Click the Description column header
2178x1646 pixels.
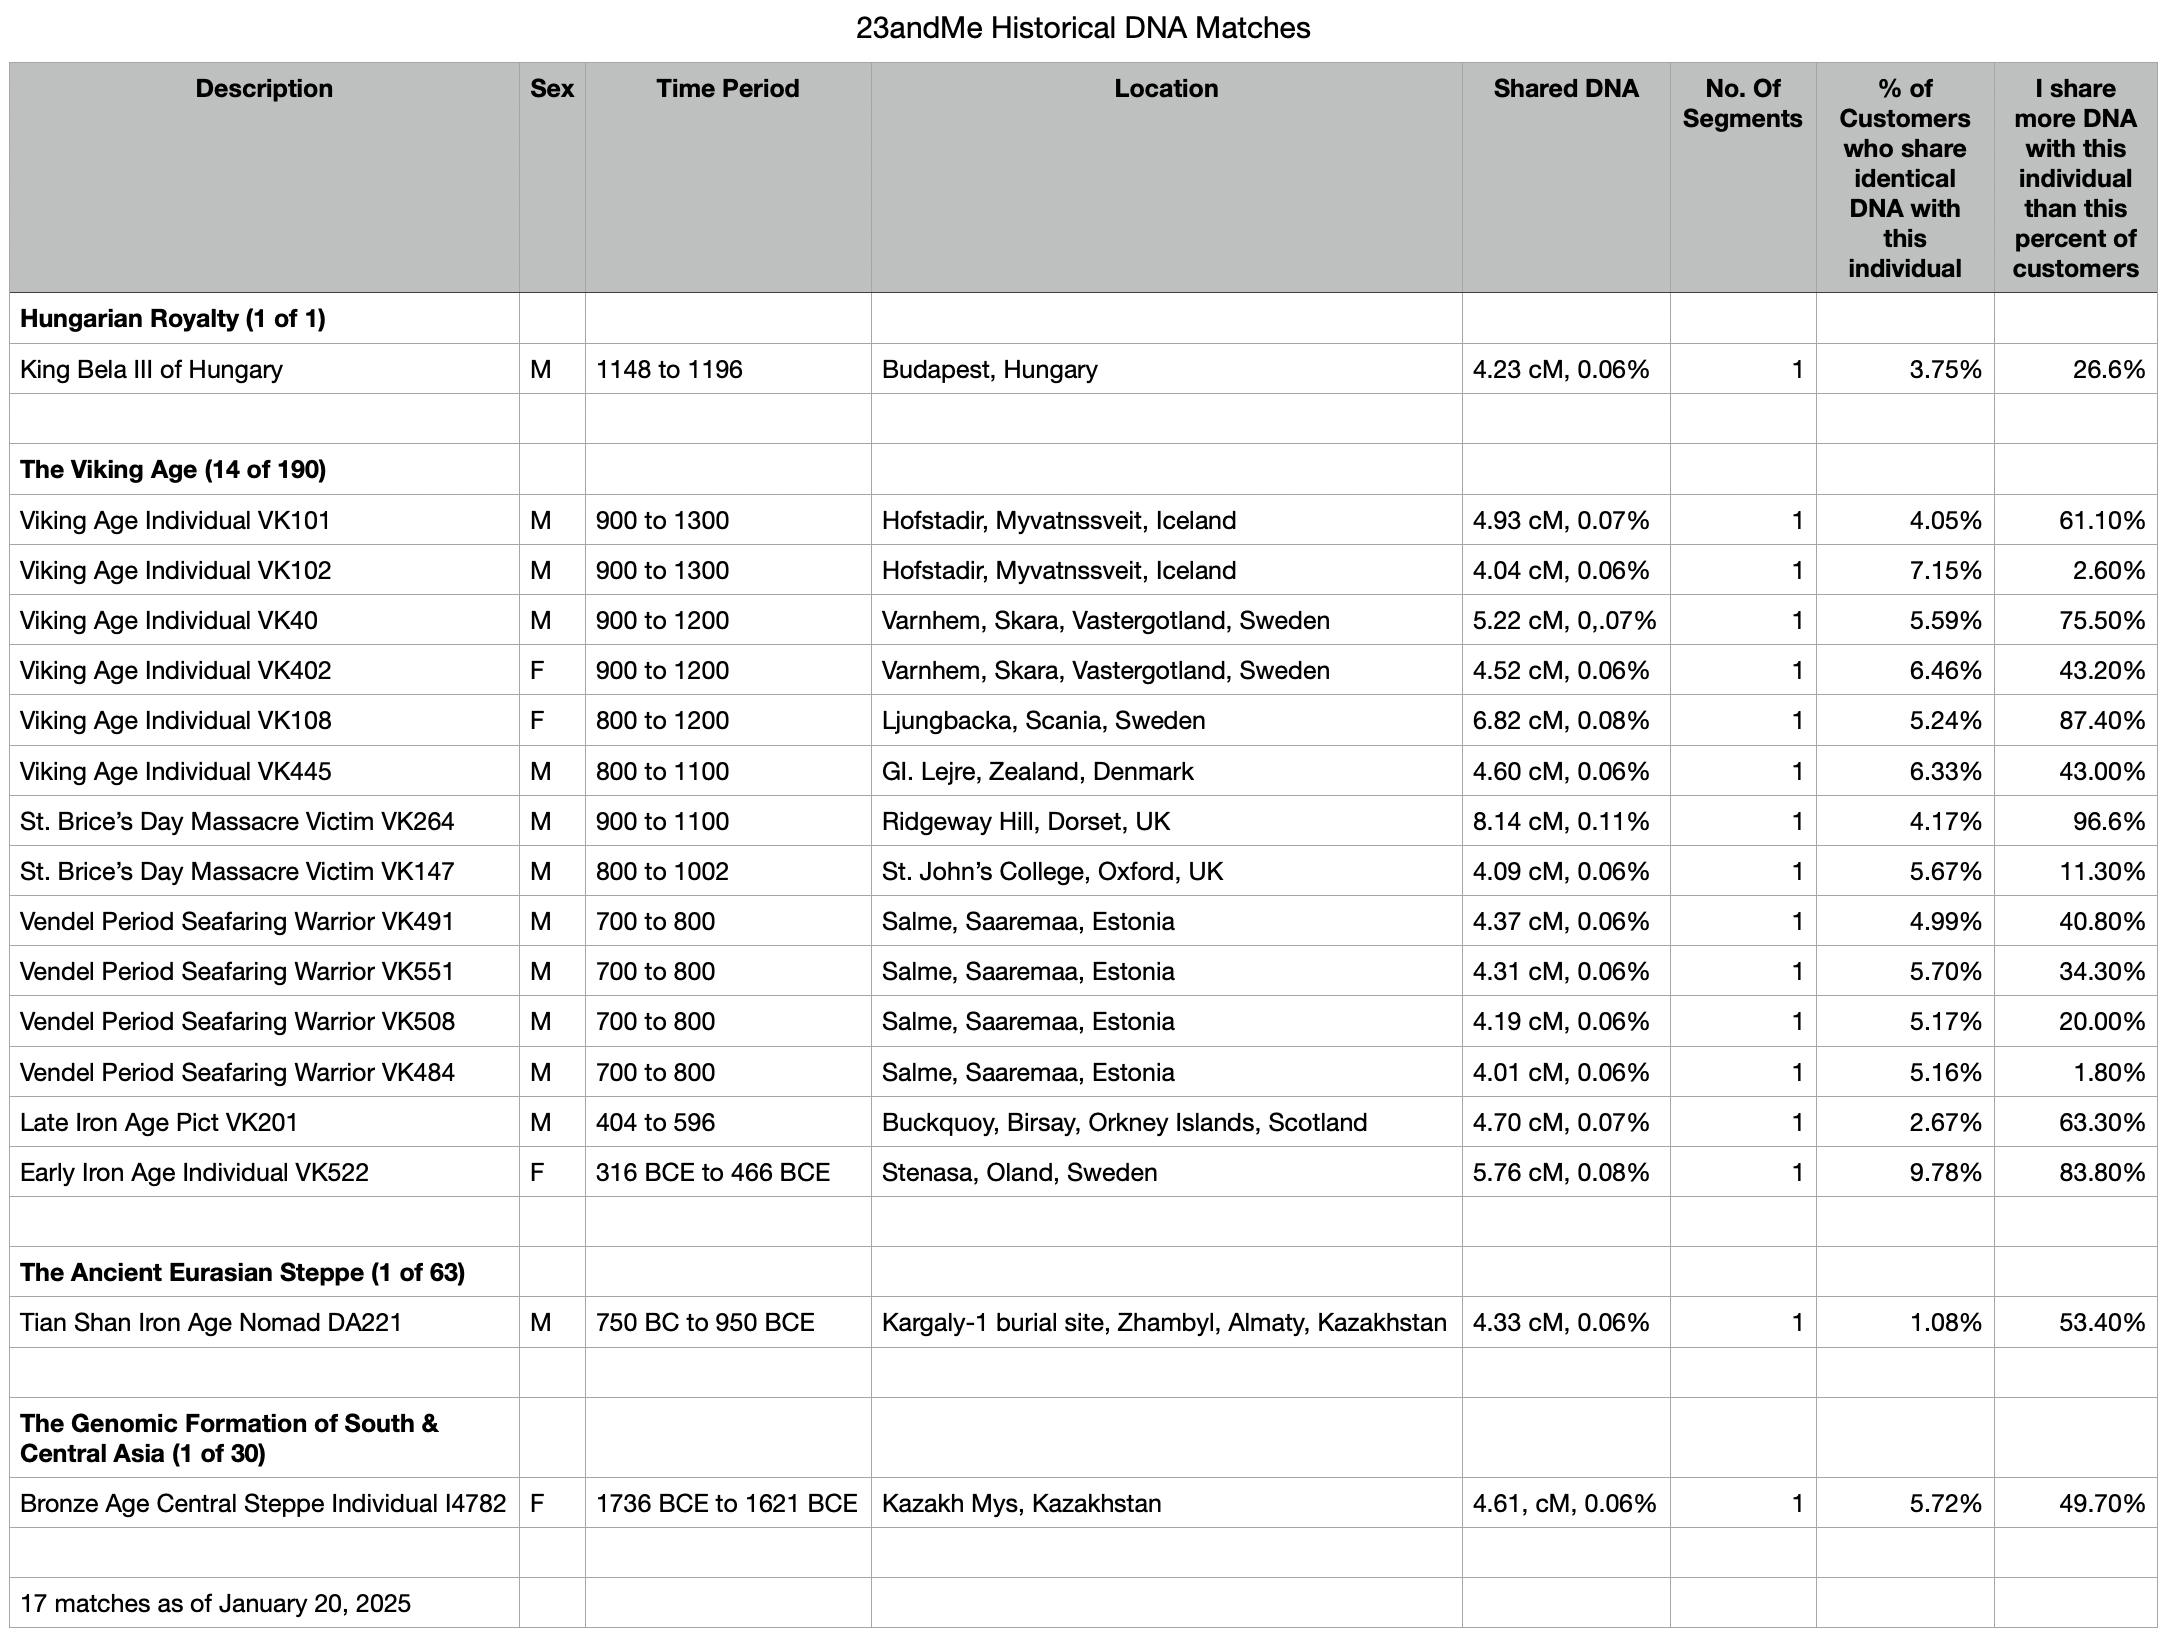pos(264,89)
